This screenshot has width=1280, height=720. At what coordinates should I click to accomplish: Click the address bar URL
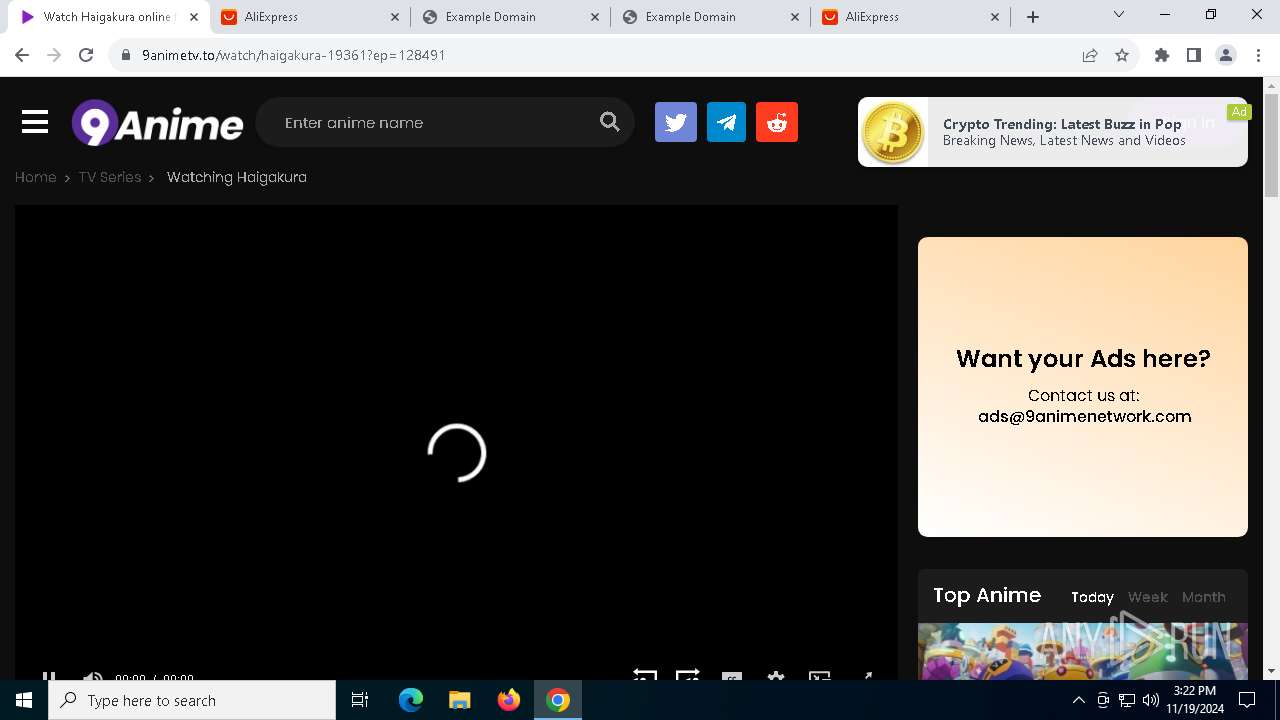click(x=294, y=55)
